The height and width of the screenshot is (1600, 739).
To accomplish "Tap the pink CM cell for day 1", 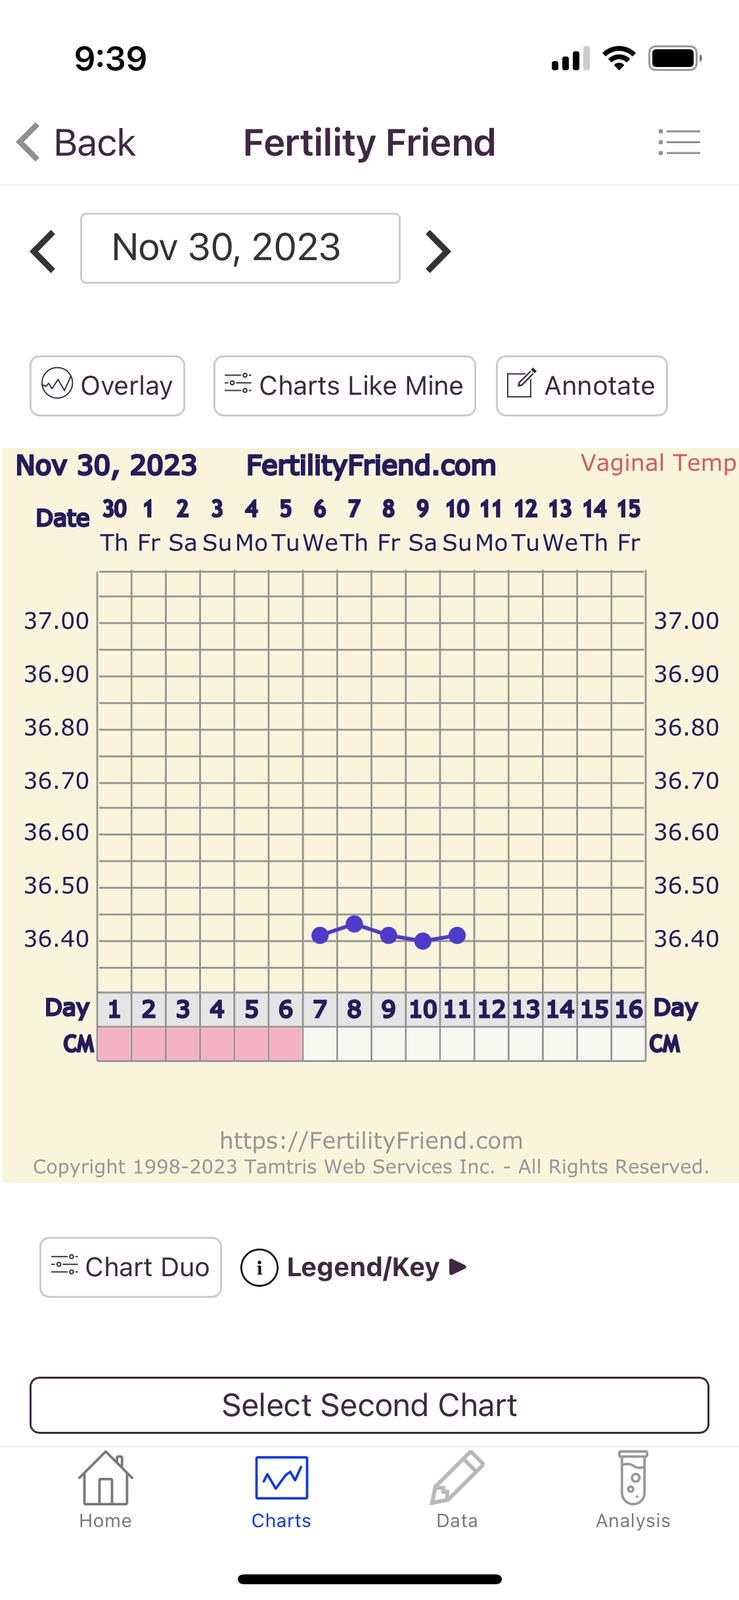I will pyautogui.click(x=114, y=1044).
